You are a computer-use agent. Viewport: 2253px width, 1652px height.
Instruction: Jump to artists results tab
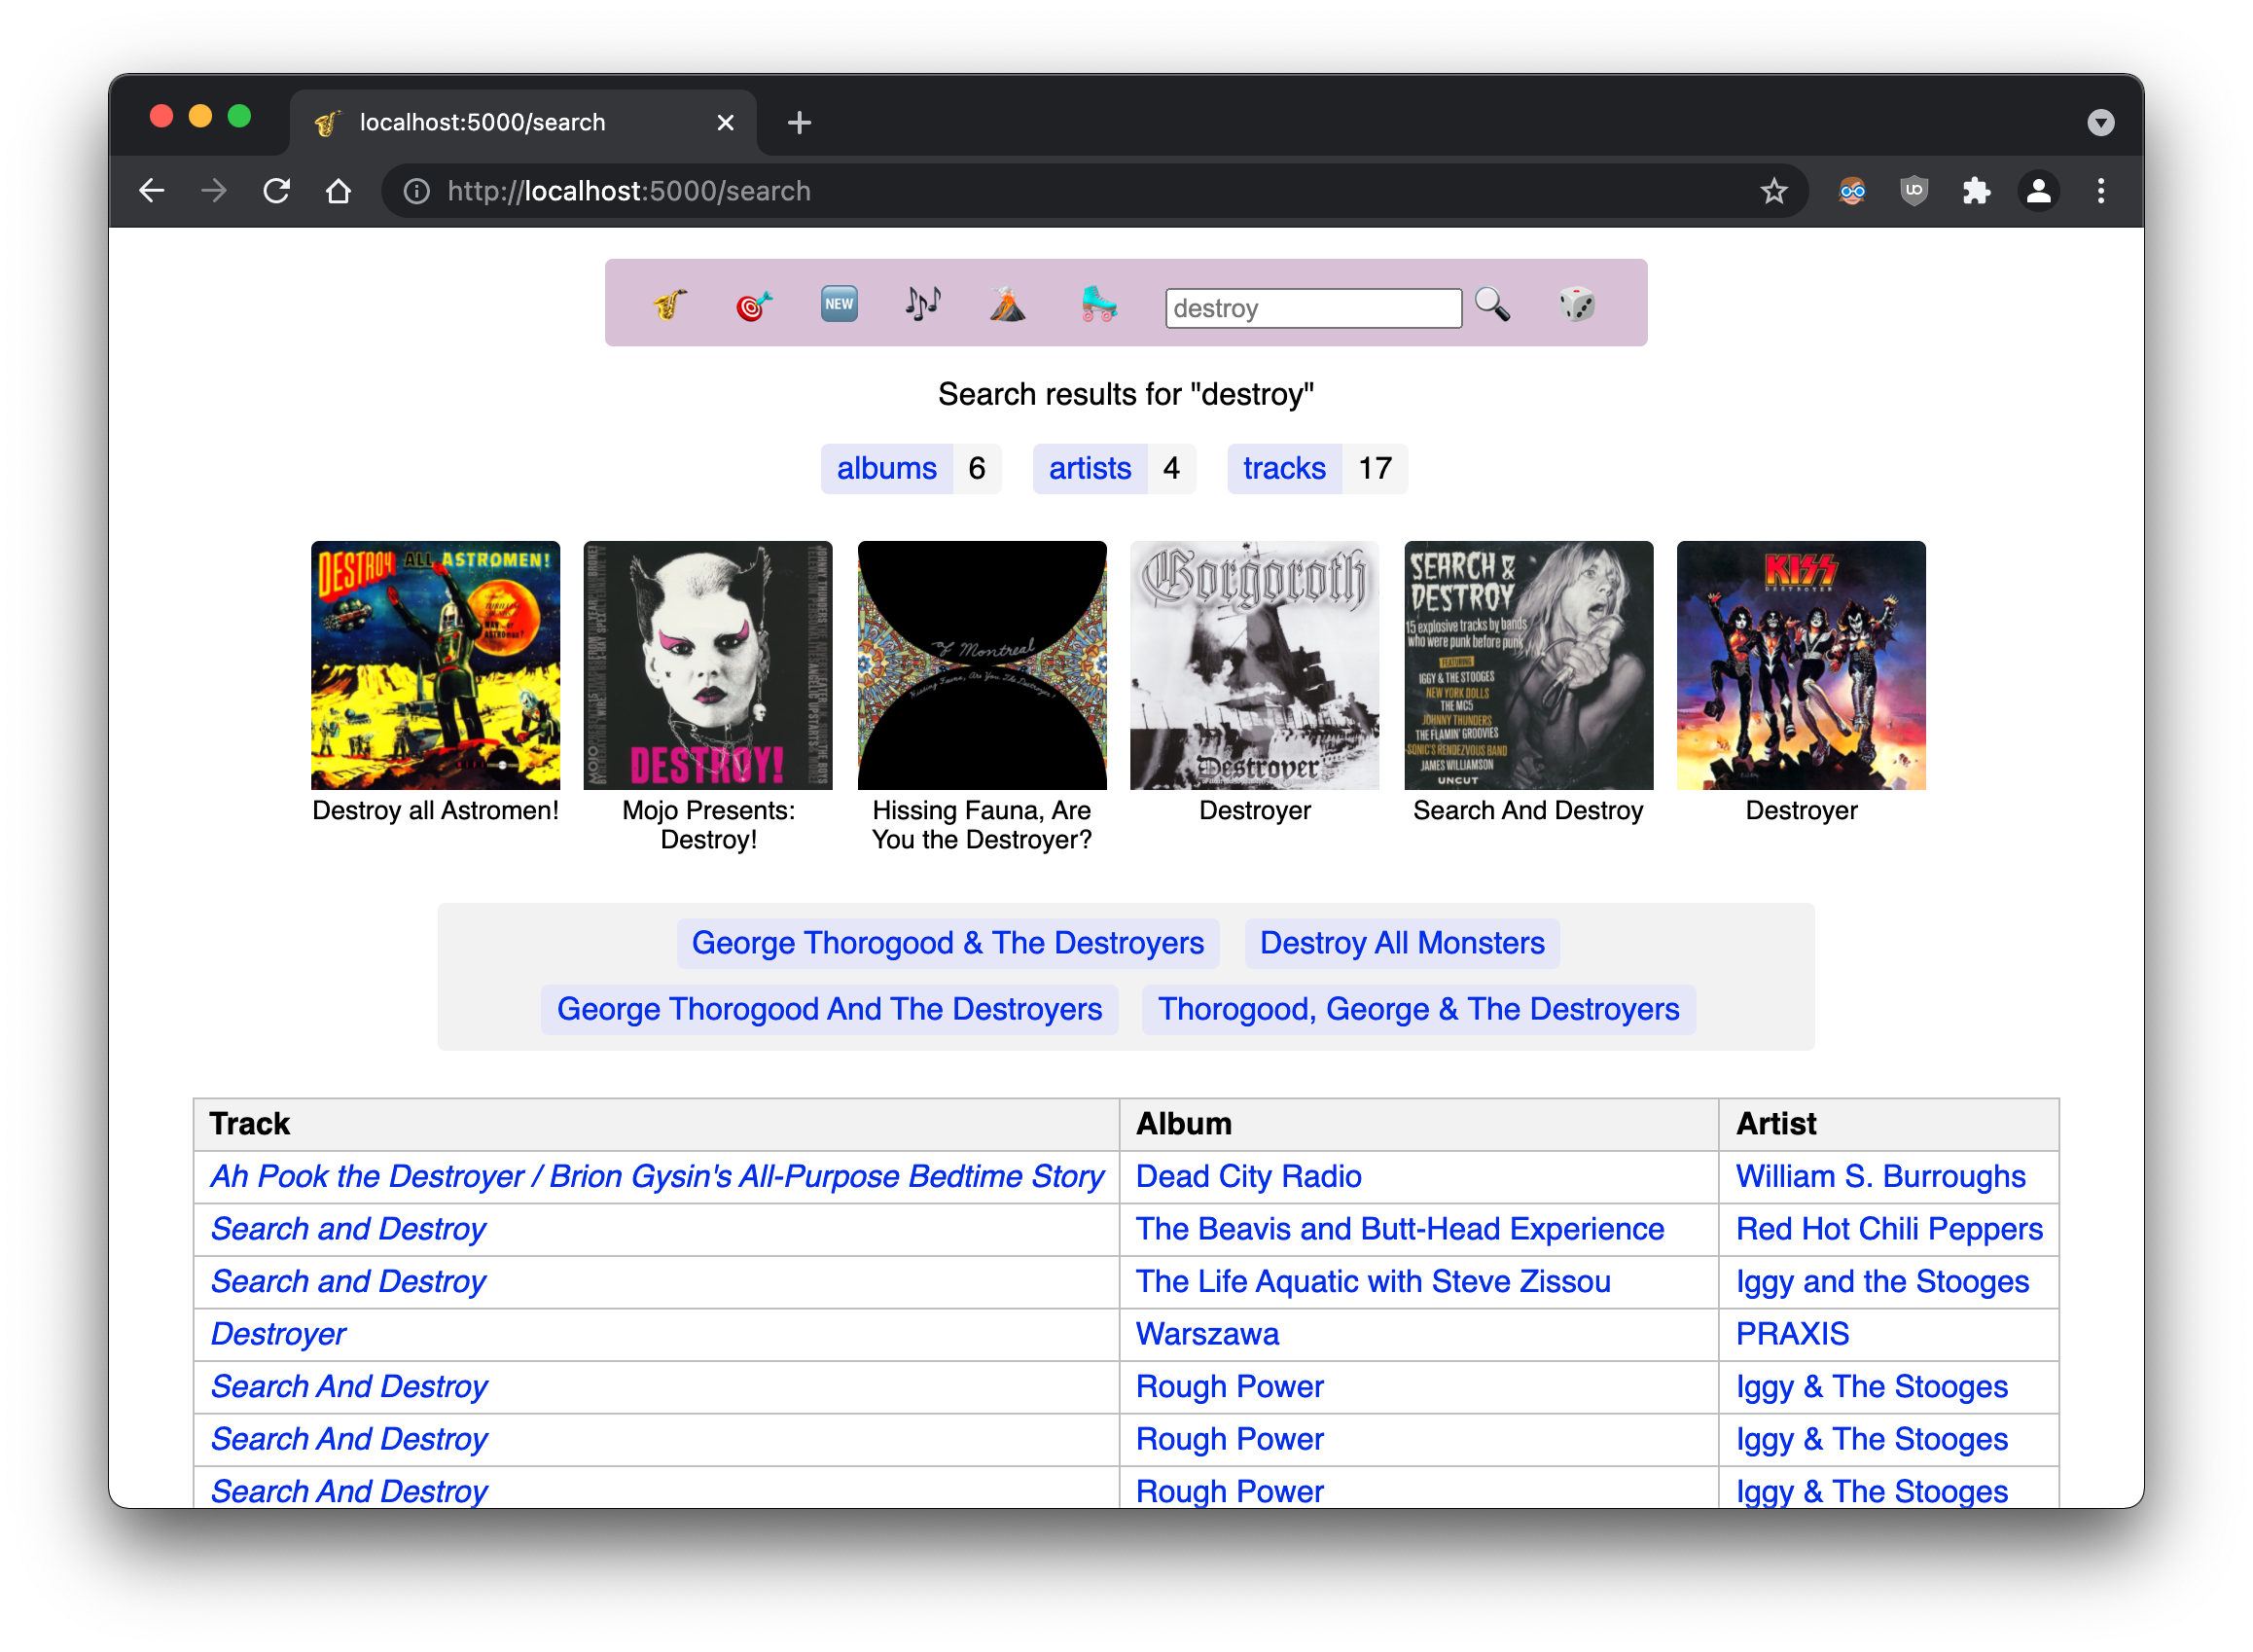coord(1089,469)
